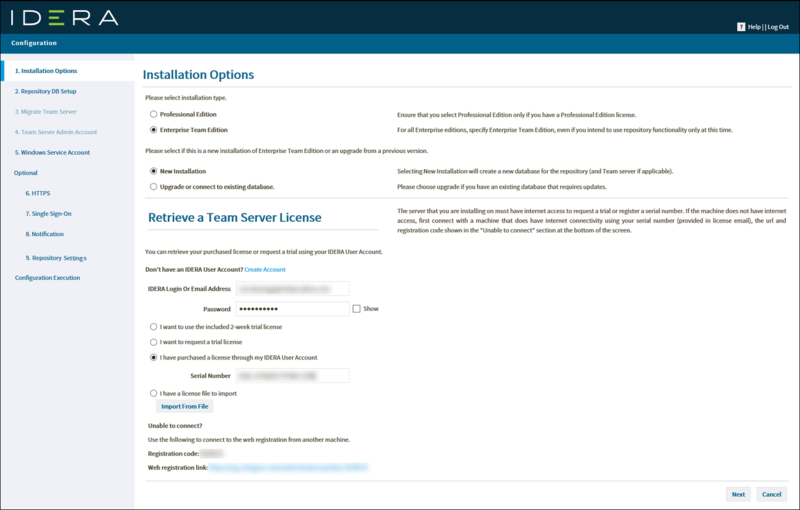Select Professional Edition radio button
Image resolution: width=800 pixels, height=510 pixels.
coord(154,114)
